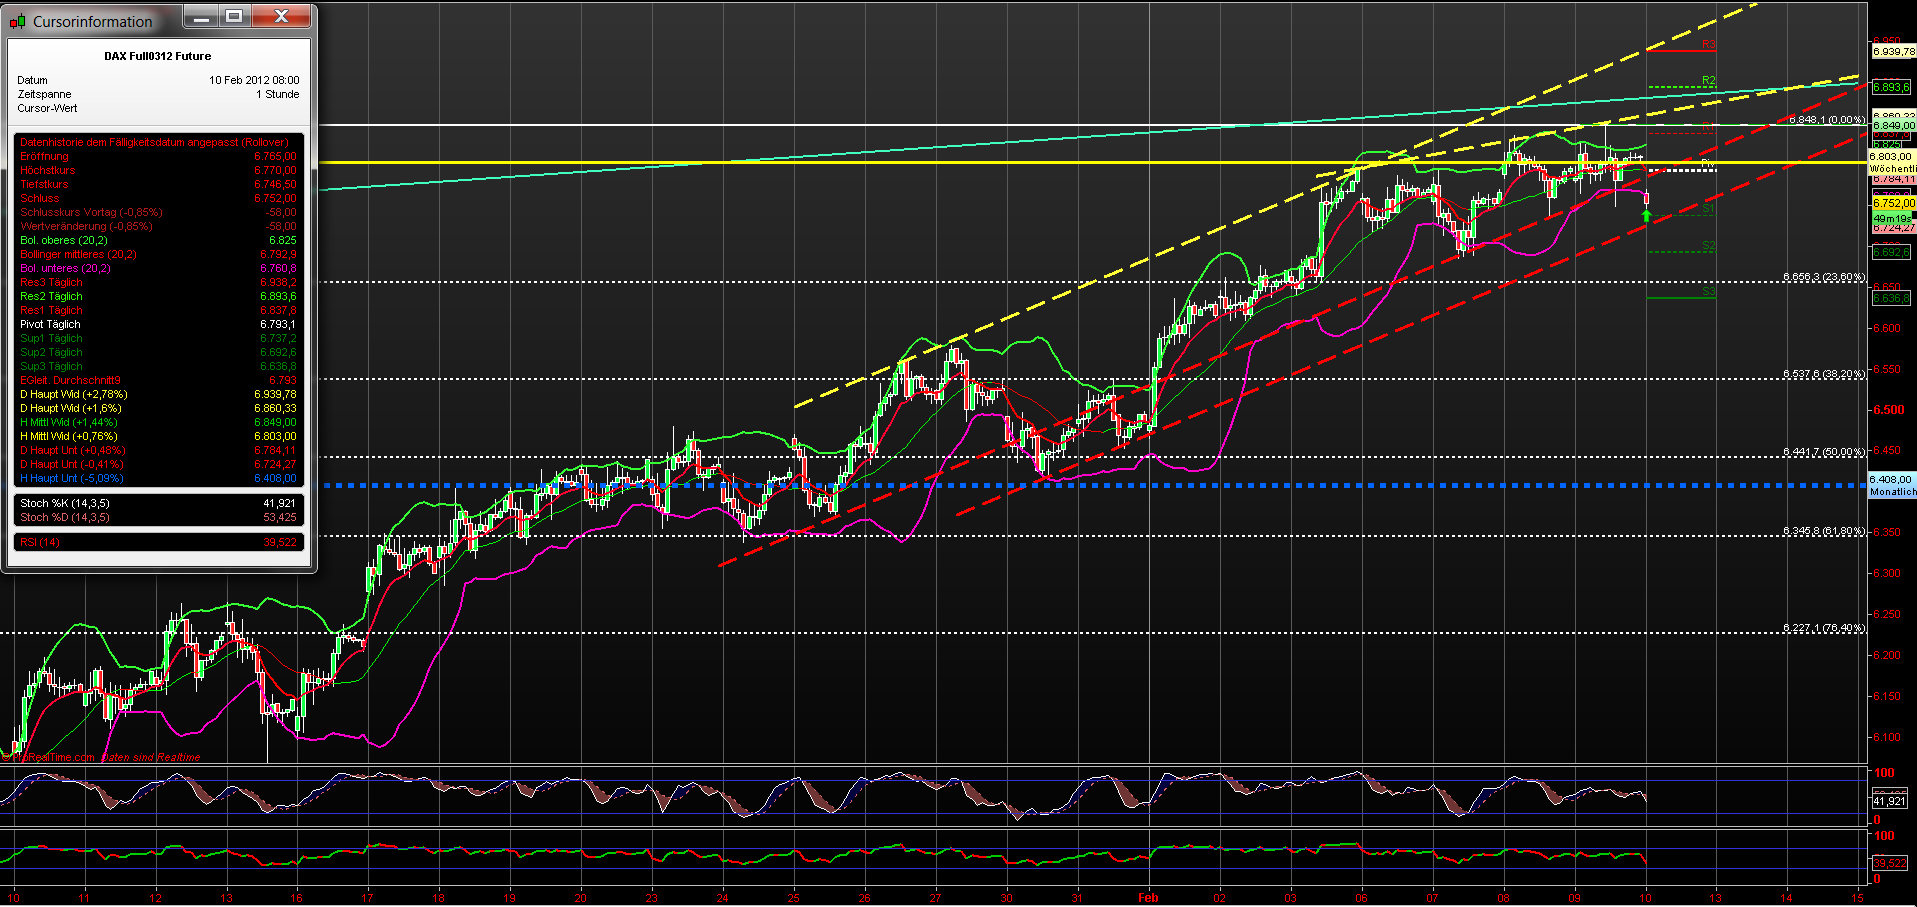Image resolution: width=1917 pixels, height=907 pixels.
Task: Click the green 49m19s countdown tag
Action: [x=1891, y=218]
